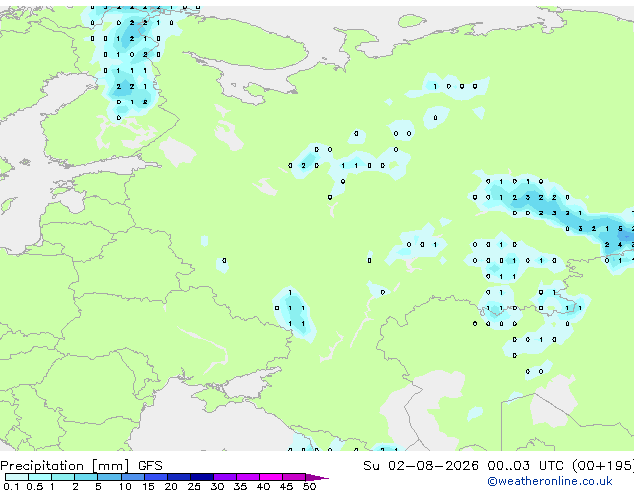Click legend label '40'
The height and width of the screenshot is (490, 634).
click(x=263, y=486)
